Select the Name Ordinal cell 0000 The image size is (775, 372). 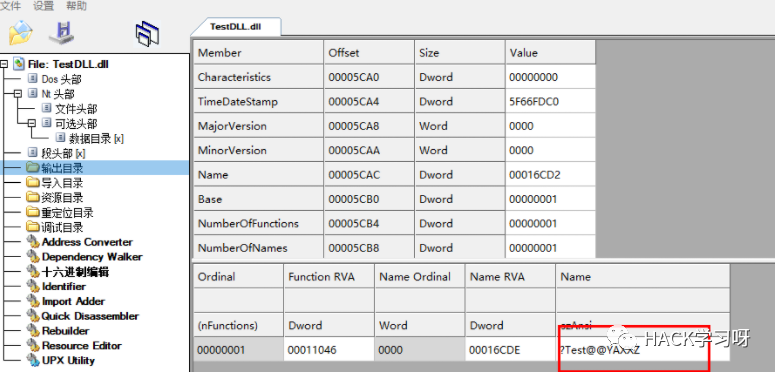[x=420, y=350]
